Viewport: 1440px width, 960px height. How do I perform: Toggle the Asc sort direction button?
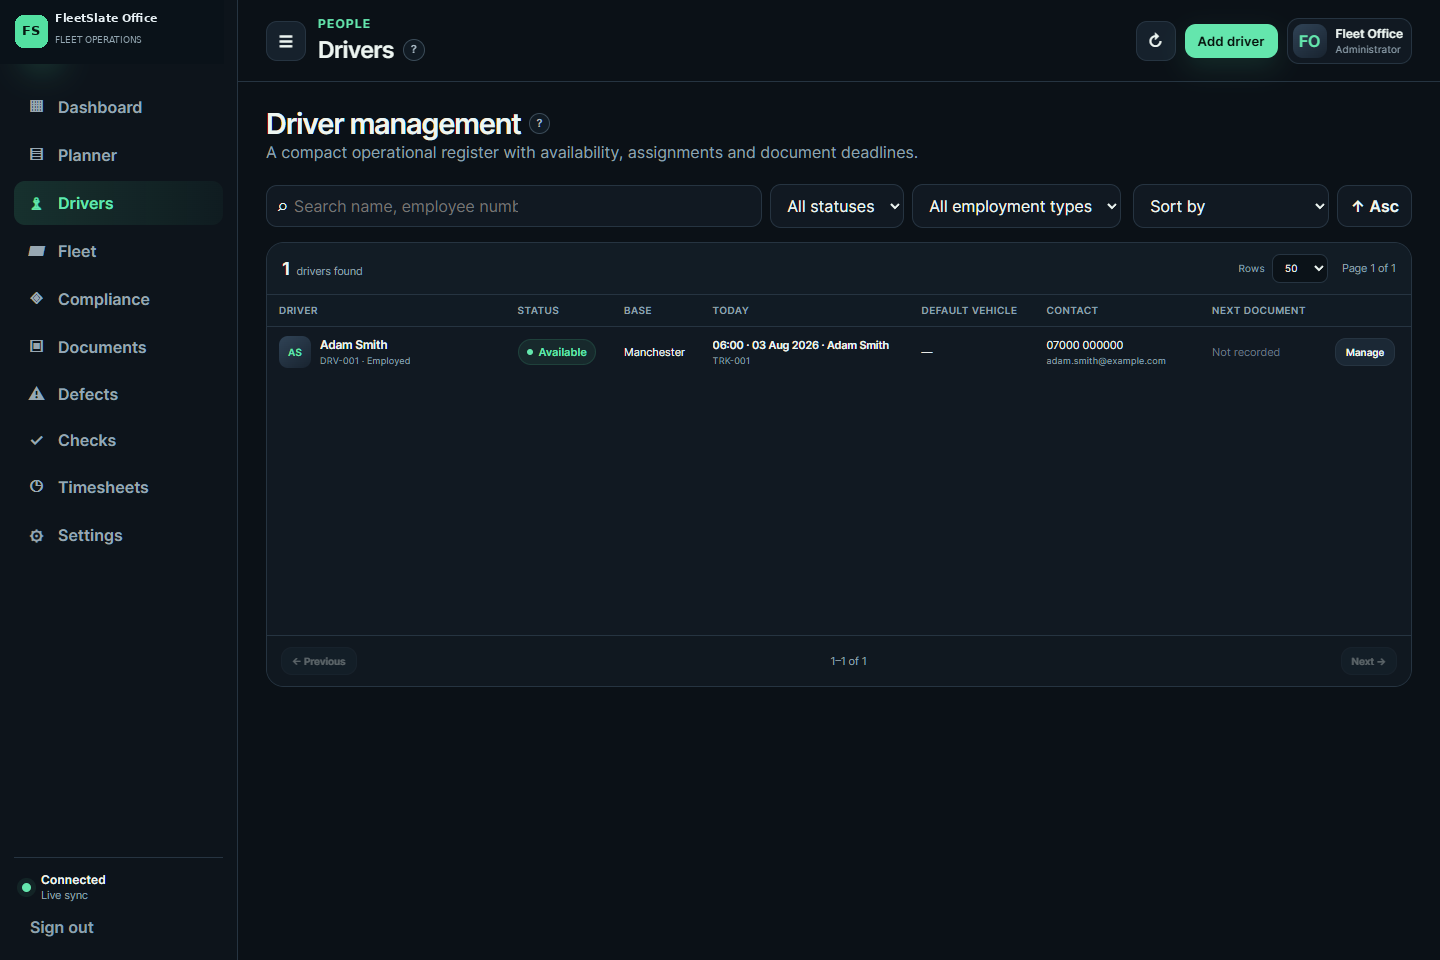[1374, 206]
